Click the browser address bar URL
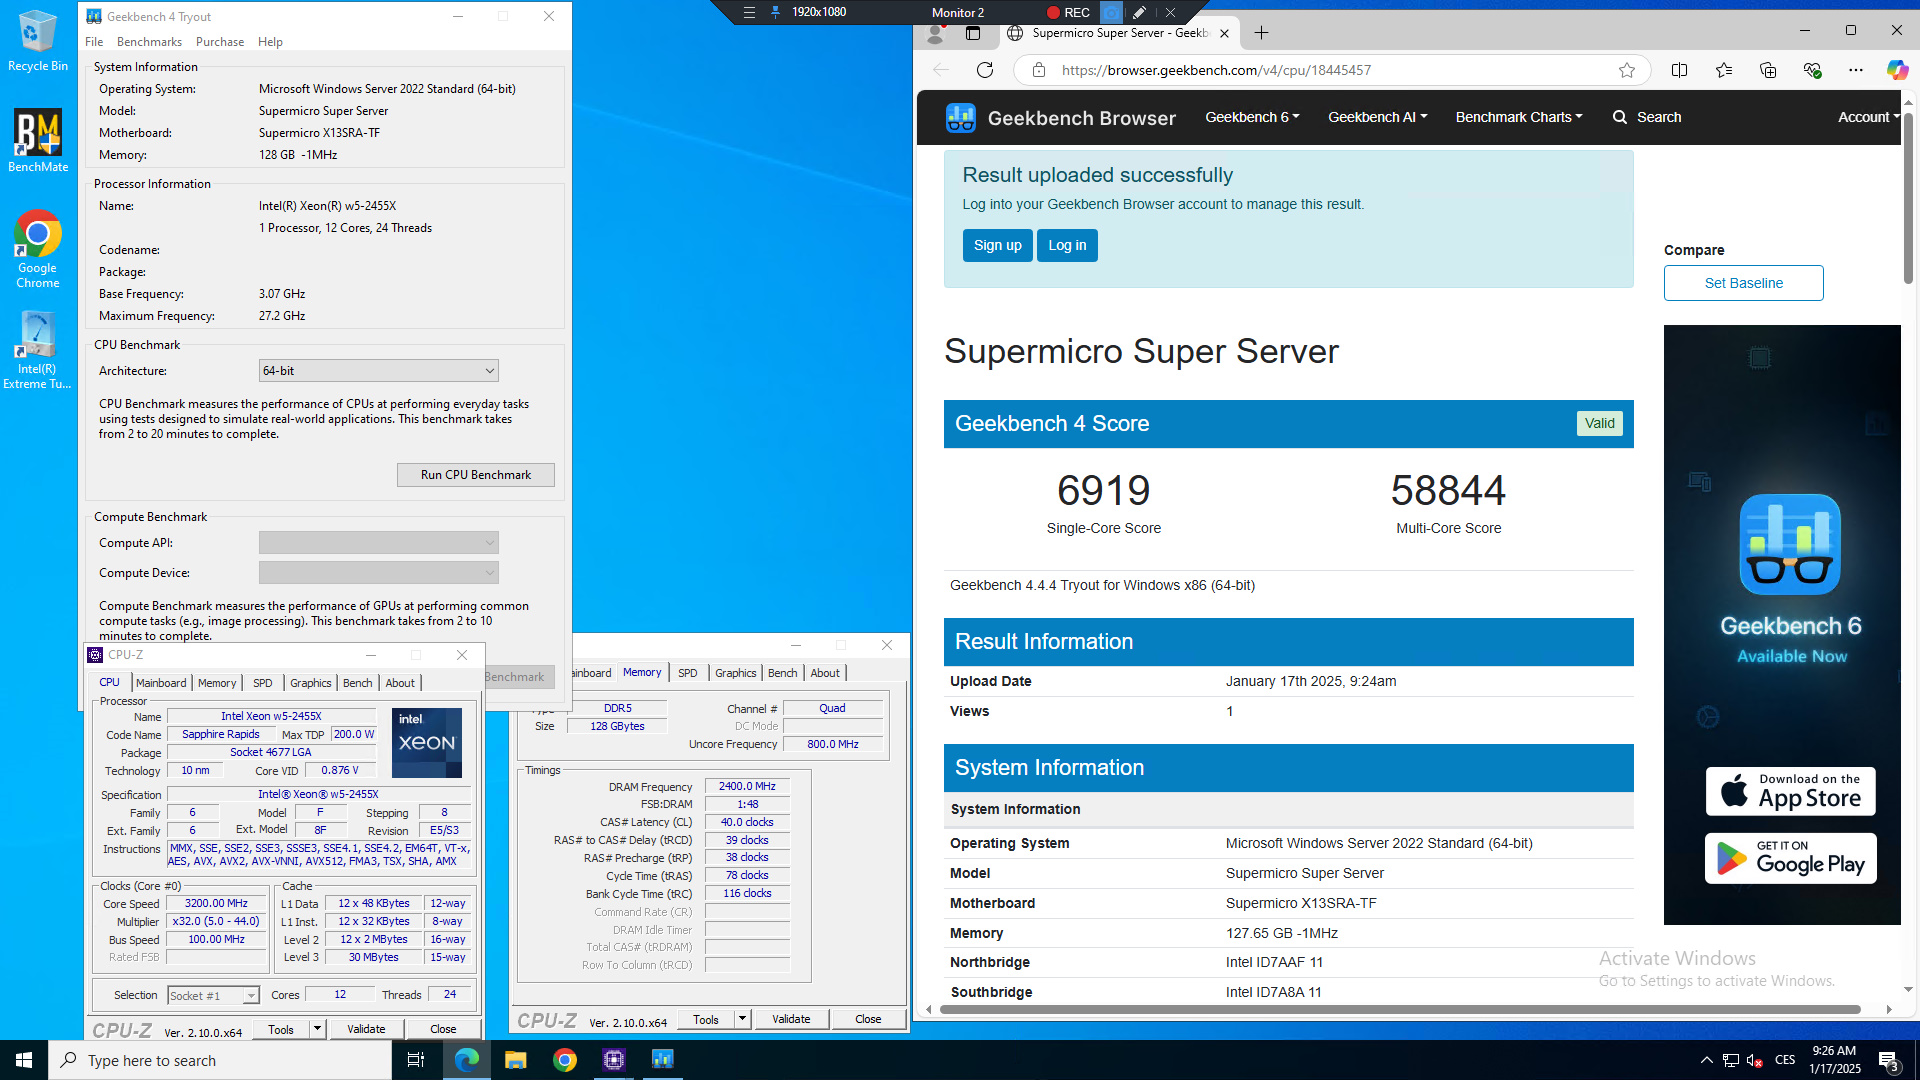This screenshot has width=1920, height=1080. click(x=1217, y=70)
